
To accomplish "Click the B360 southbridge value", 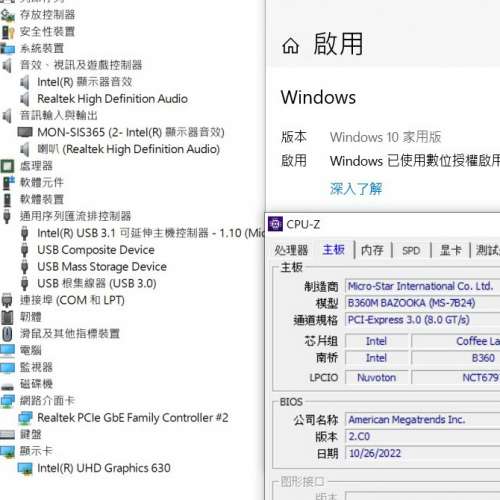I will click(x=483, y=358).
